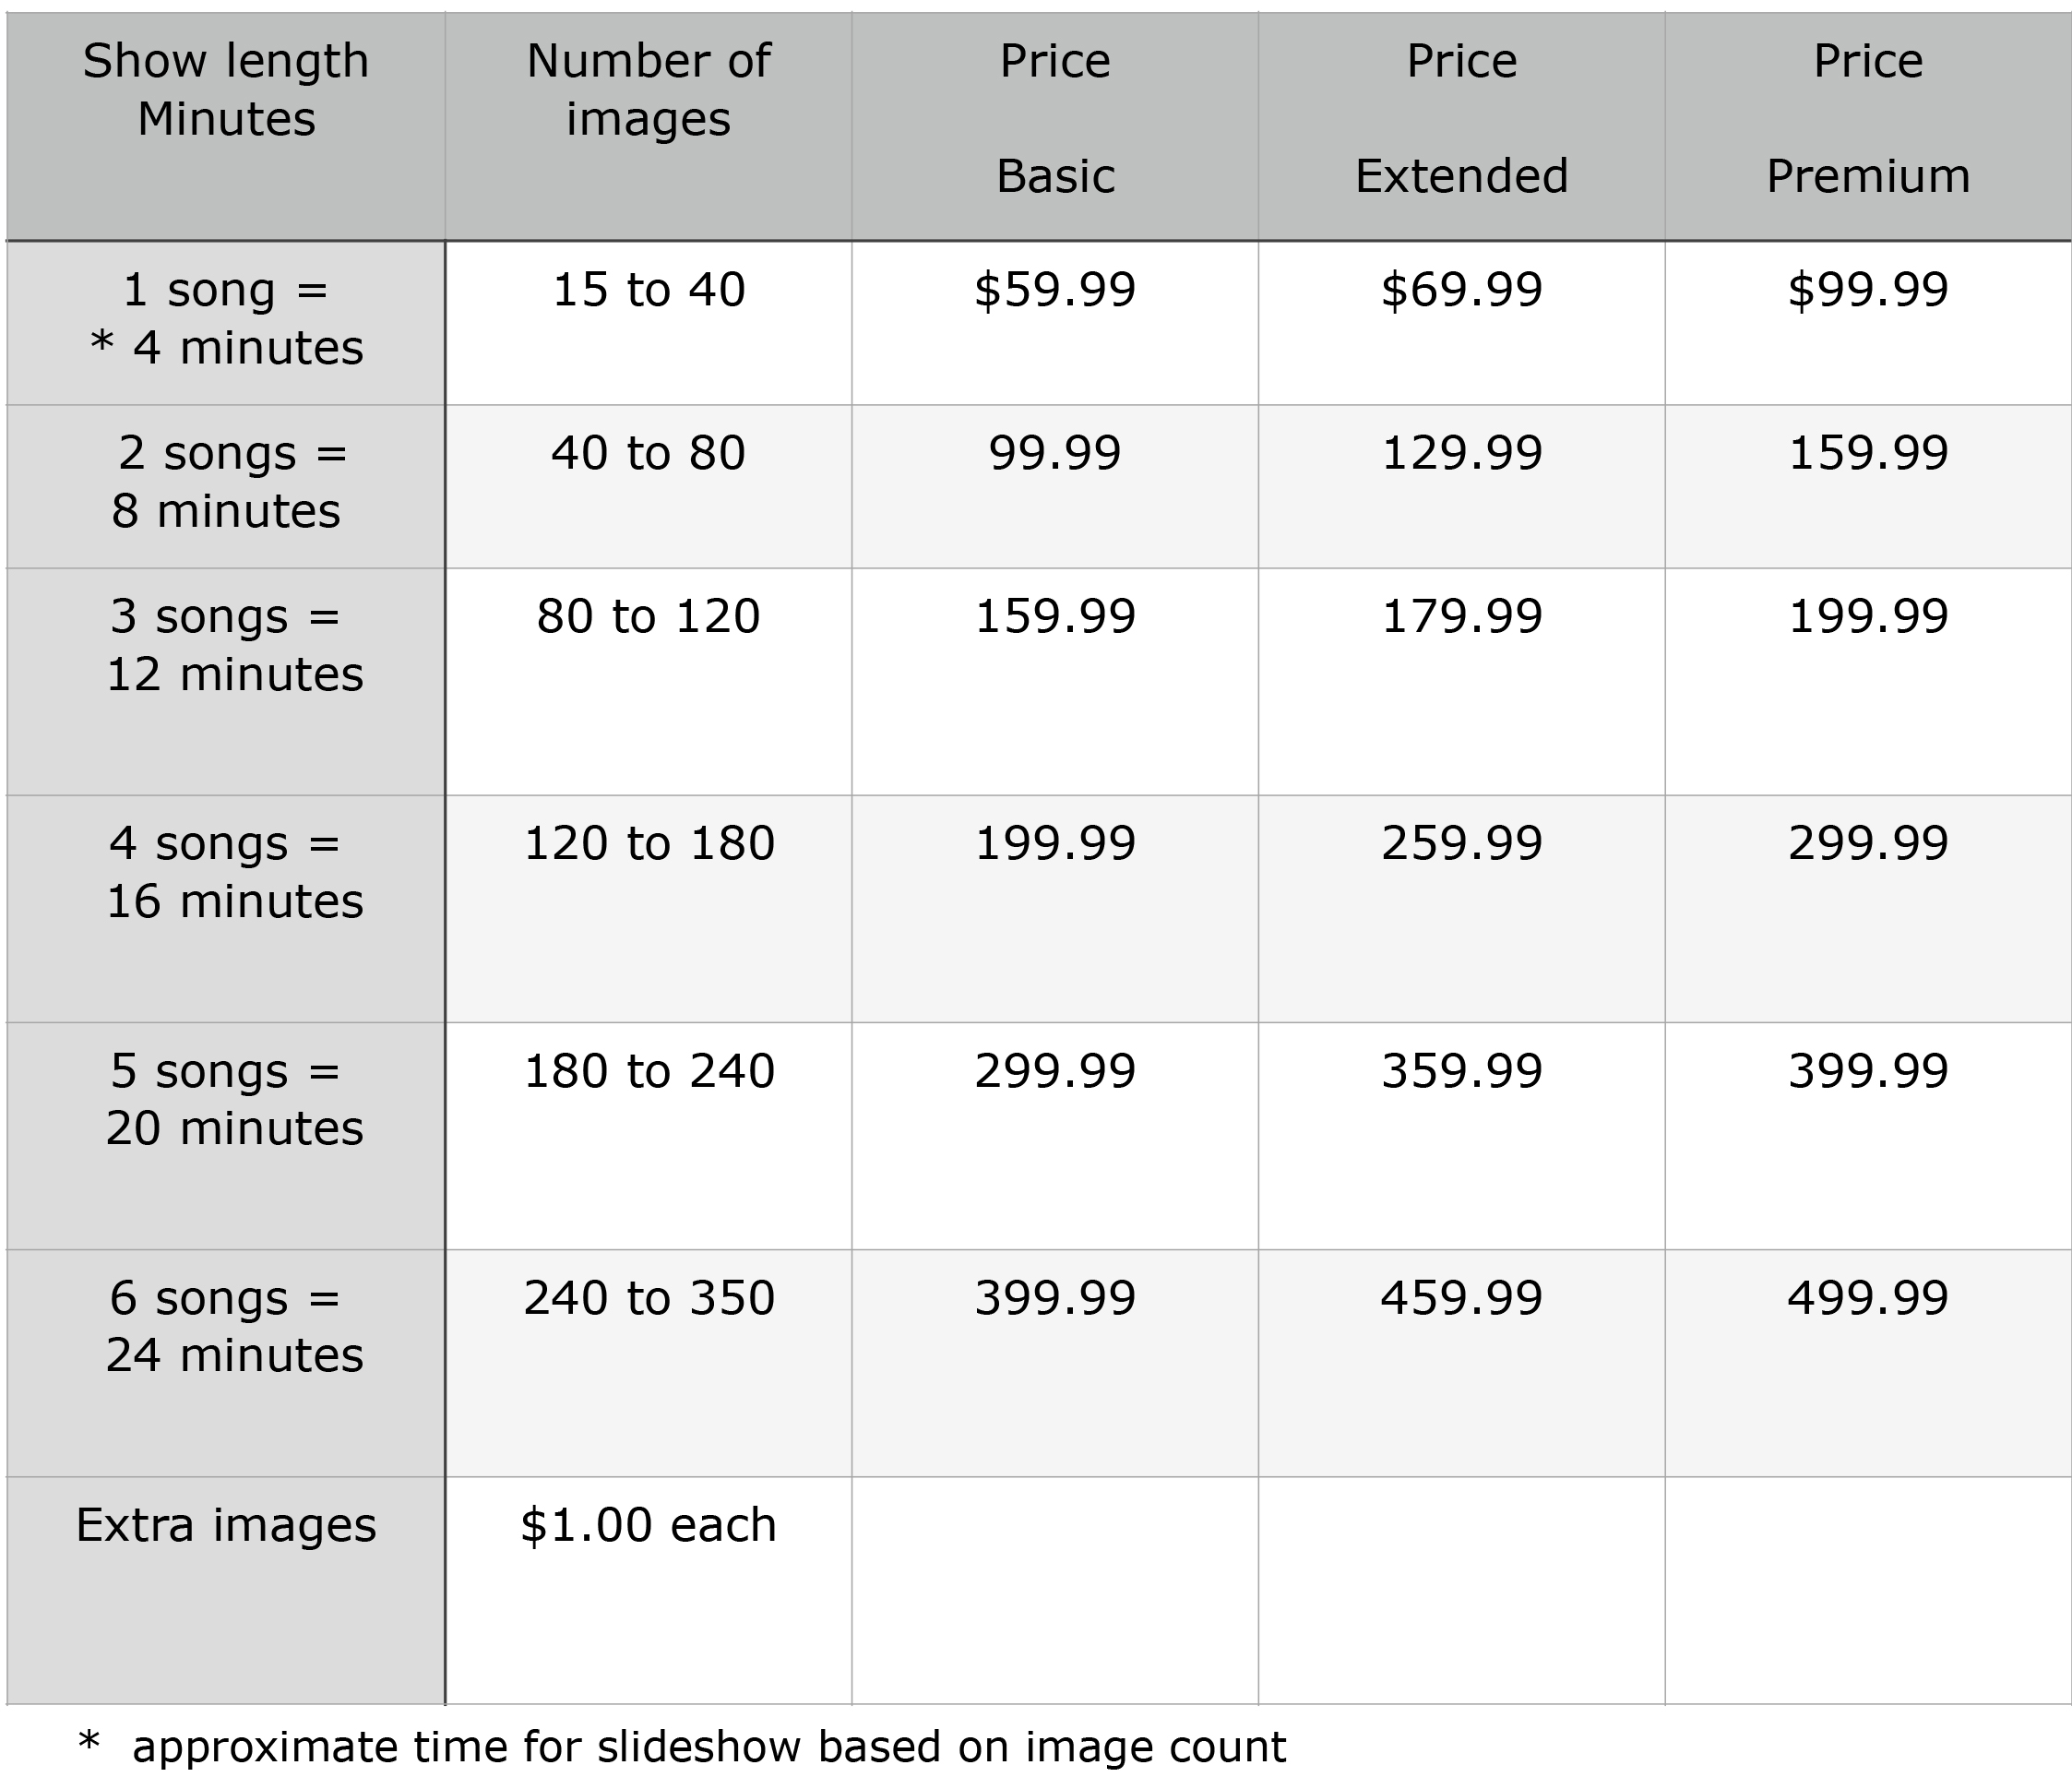The image size is (2072, 1789).
Task: Click the 359.99 Extended price cell
Action: 1461,1071
